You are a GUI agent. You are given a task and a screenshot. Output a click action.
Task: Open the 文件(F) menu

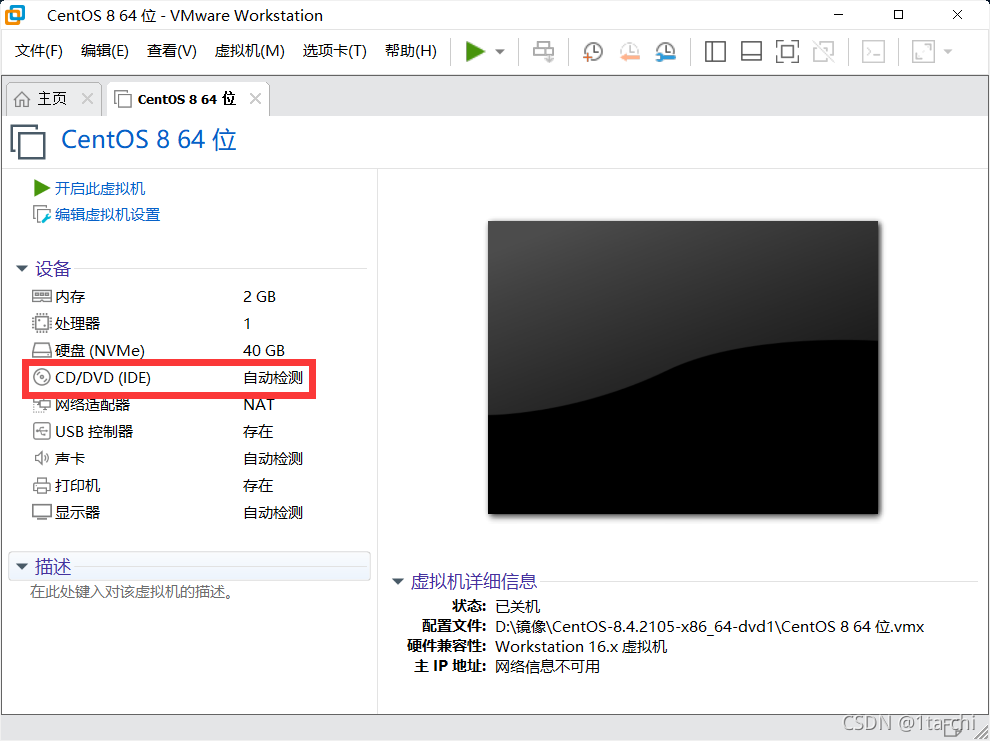[39, 51]
